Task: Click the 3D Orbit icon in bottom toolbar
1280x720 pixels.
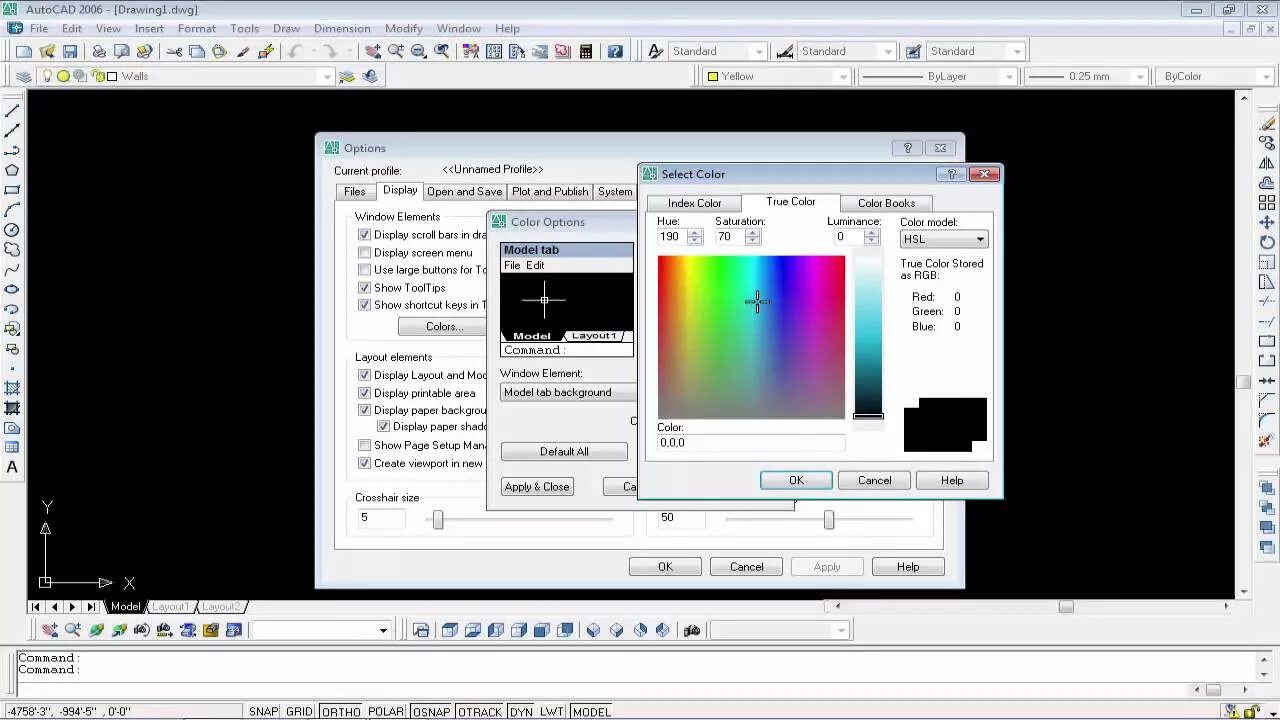Action: tap(96, 630)
